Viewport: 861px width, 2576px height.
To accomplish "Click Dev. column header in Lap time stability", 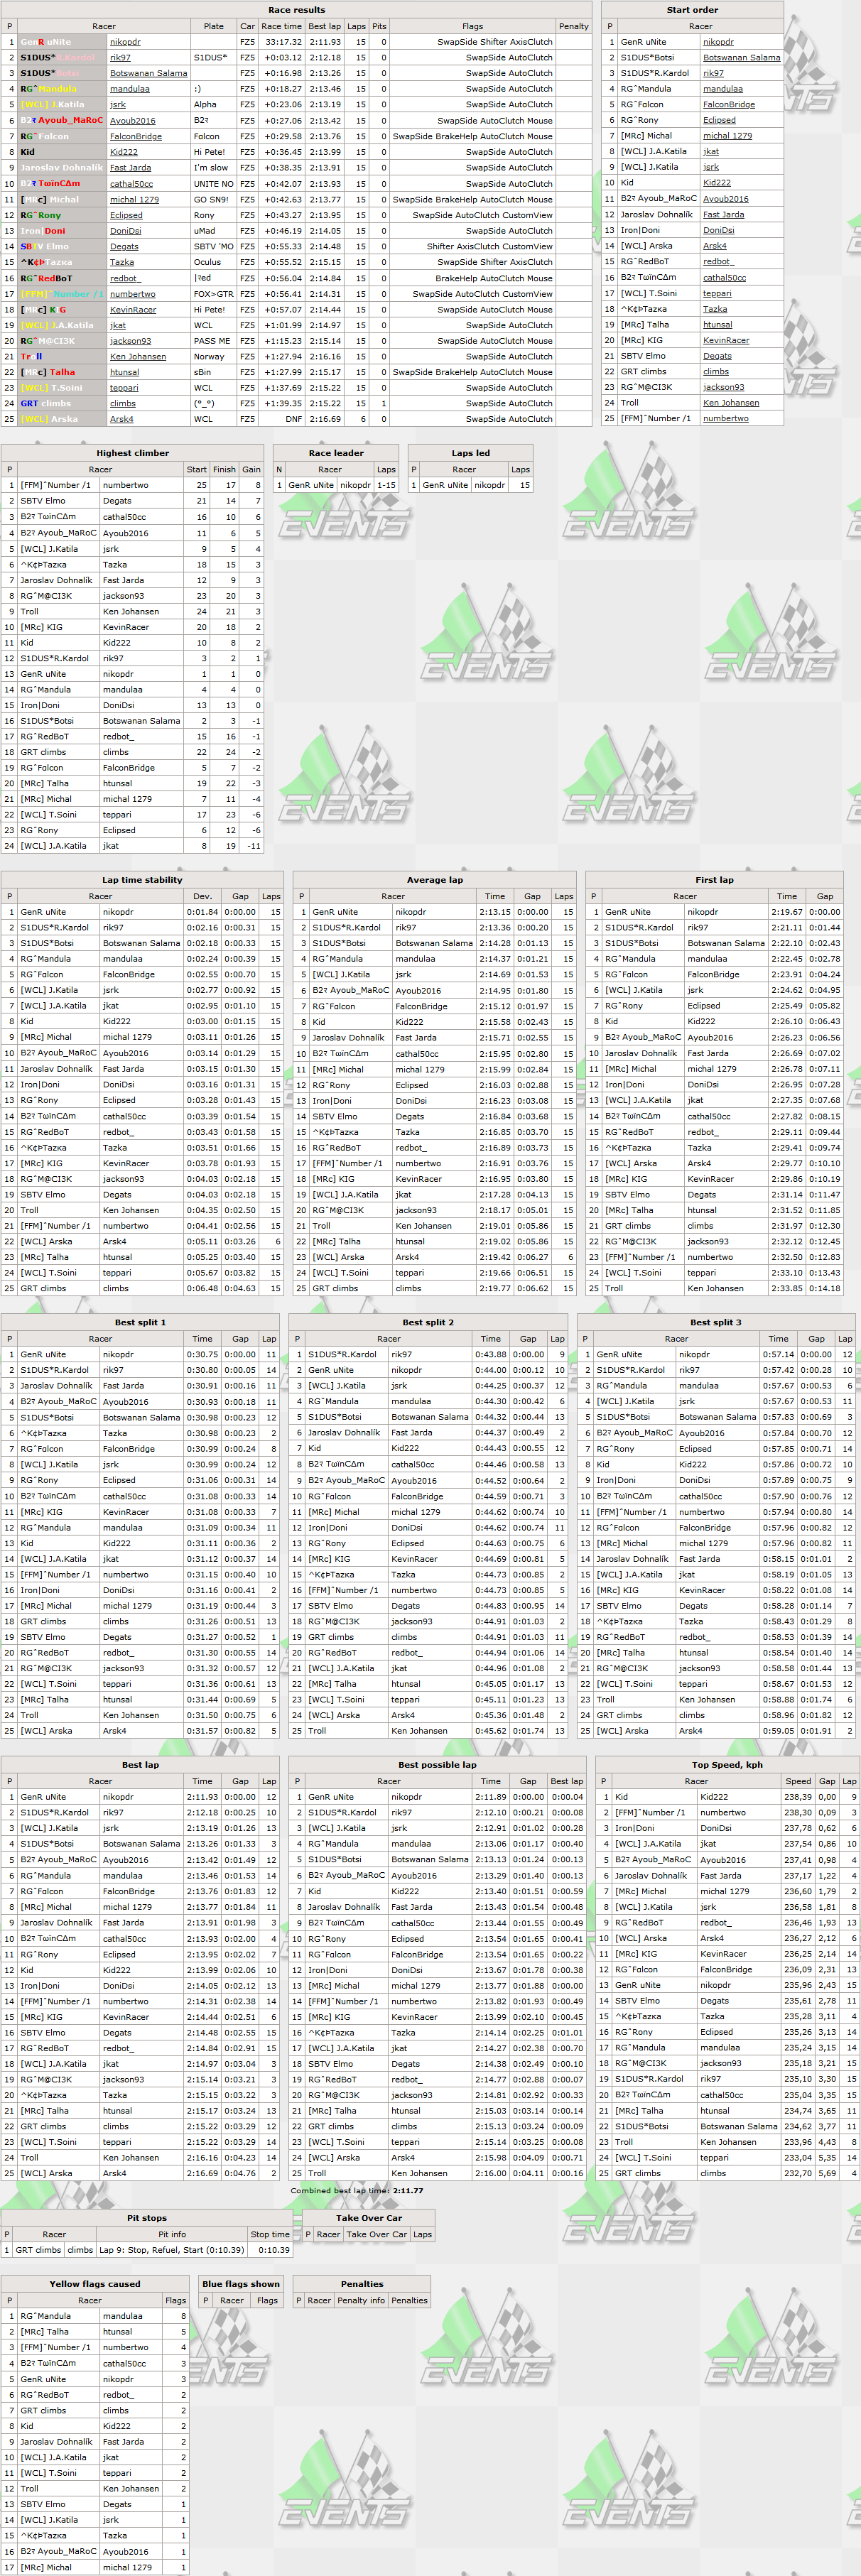I will click(202, 896).
